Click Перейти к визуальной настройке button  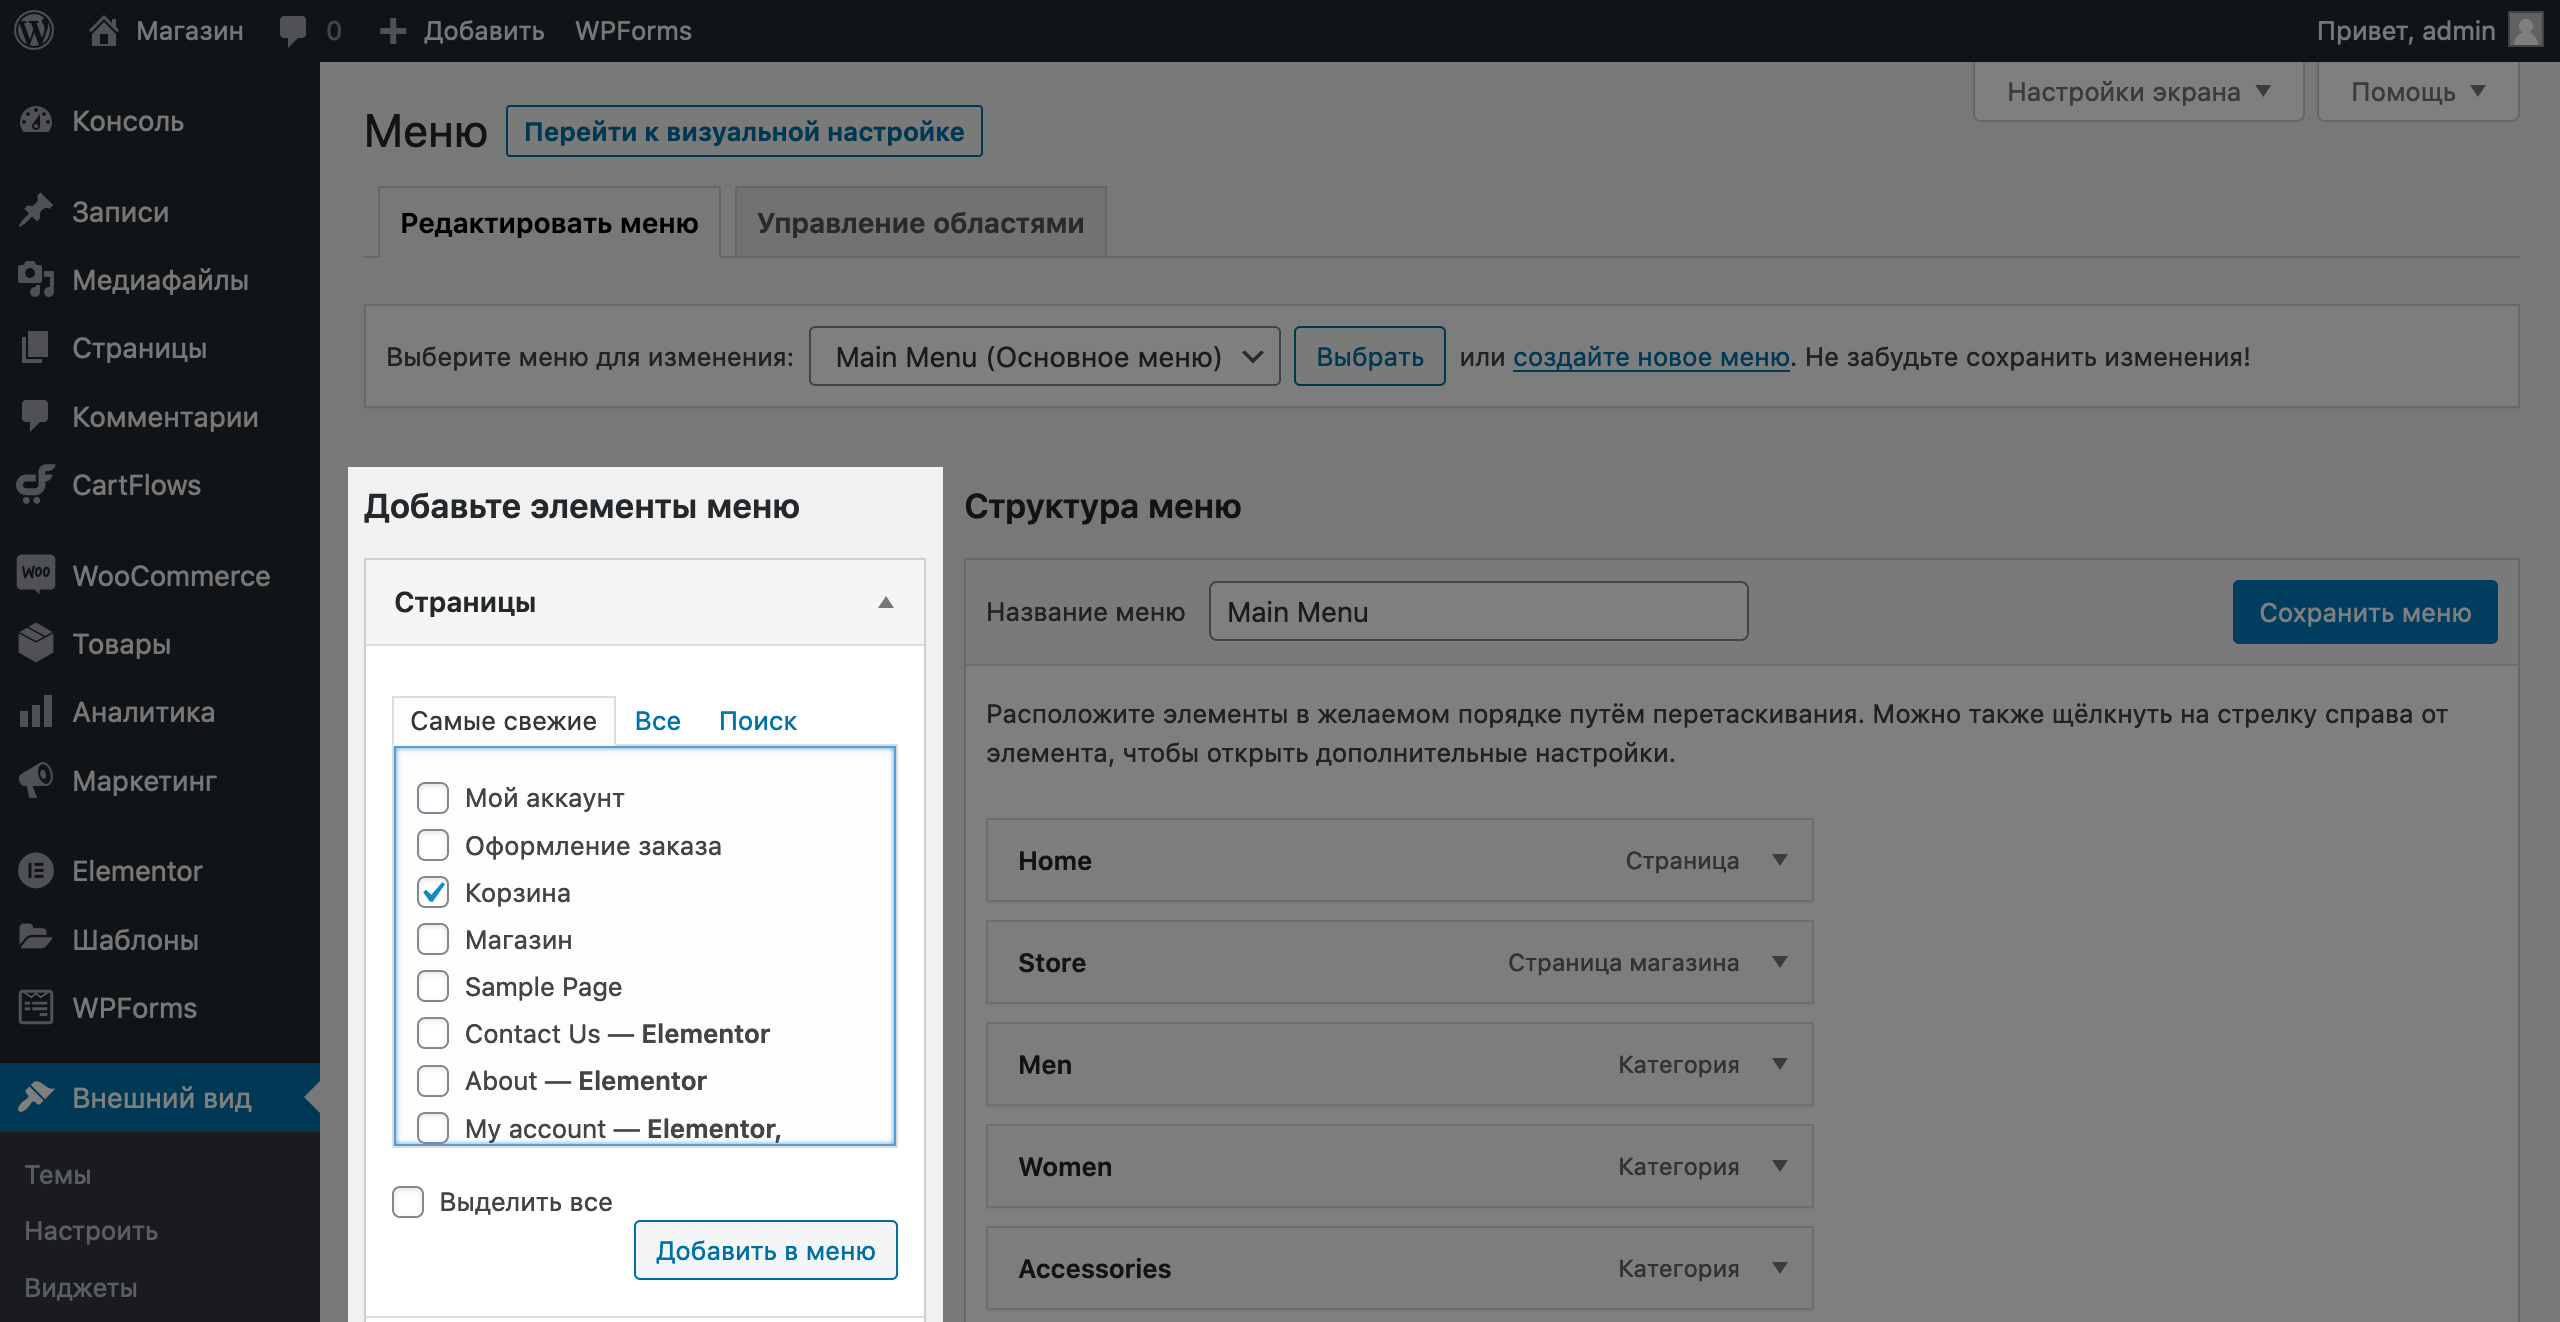tap(744, 131)
